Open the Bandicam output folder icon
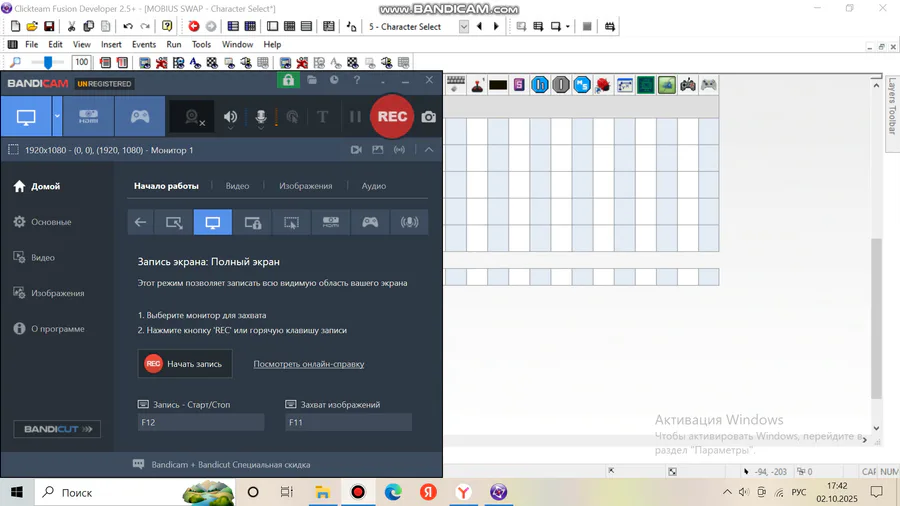Screen dimensions: 900x506 312,80
